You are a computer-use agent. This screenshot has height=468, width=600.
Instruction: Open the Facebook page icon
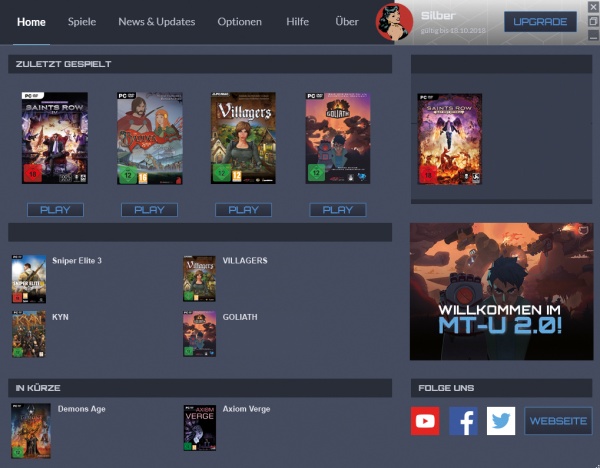coord(463,421)
